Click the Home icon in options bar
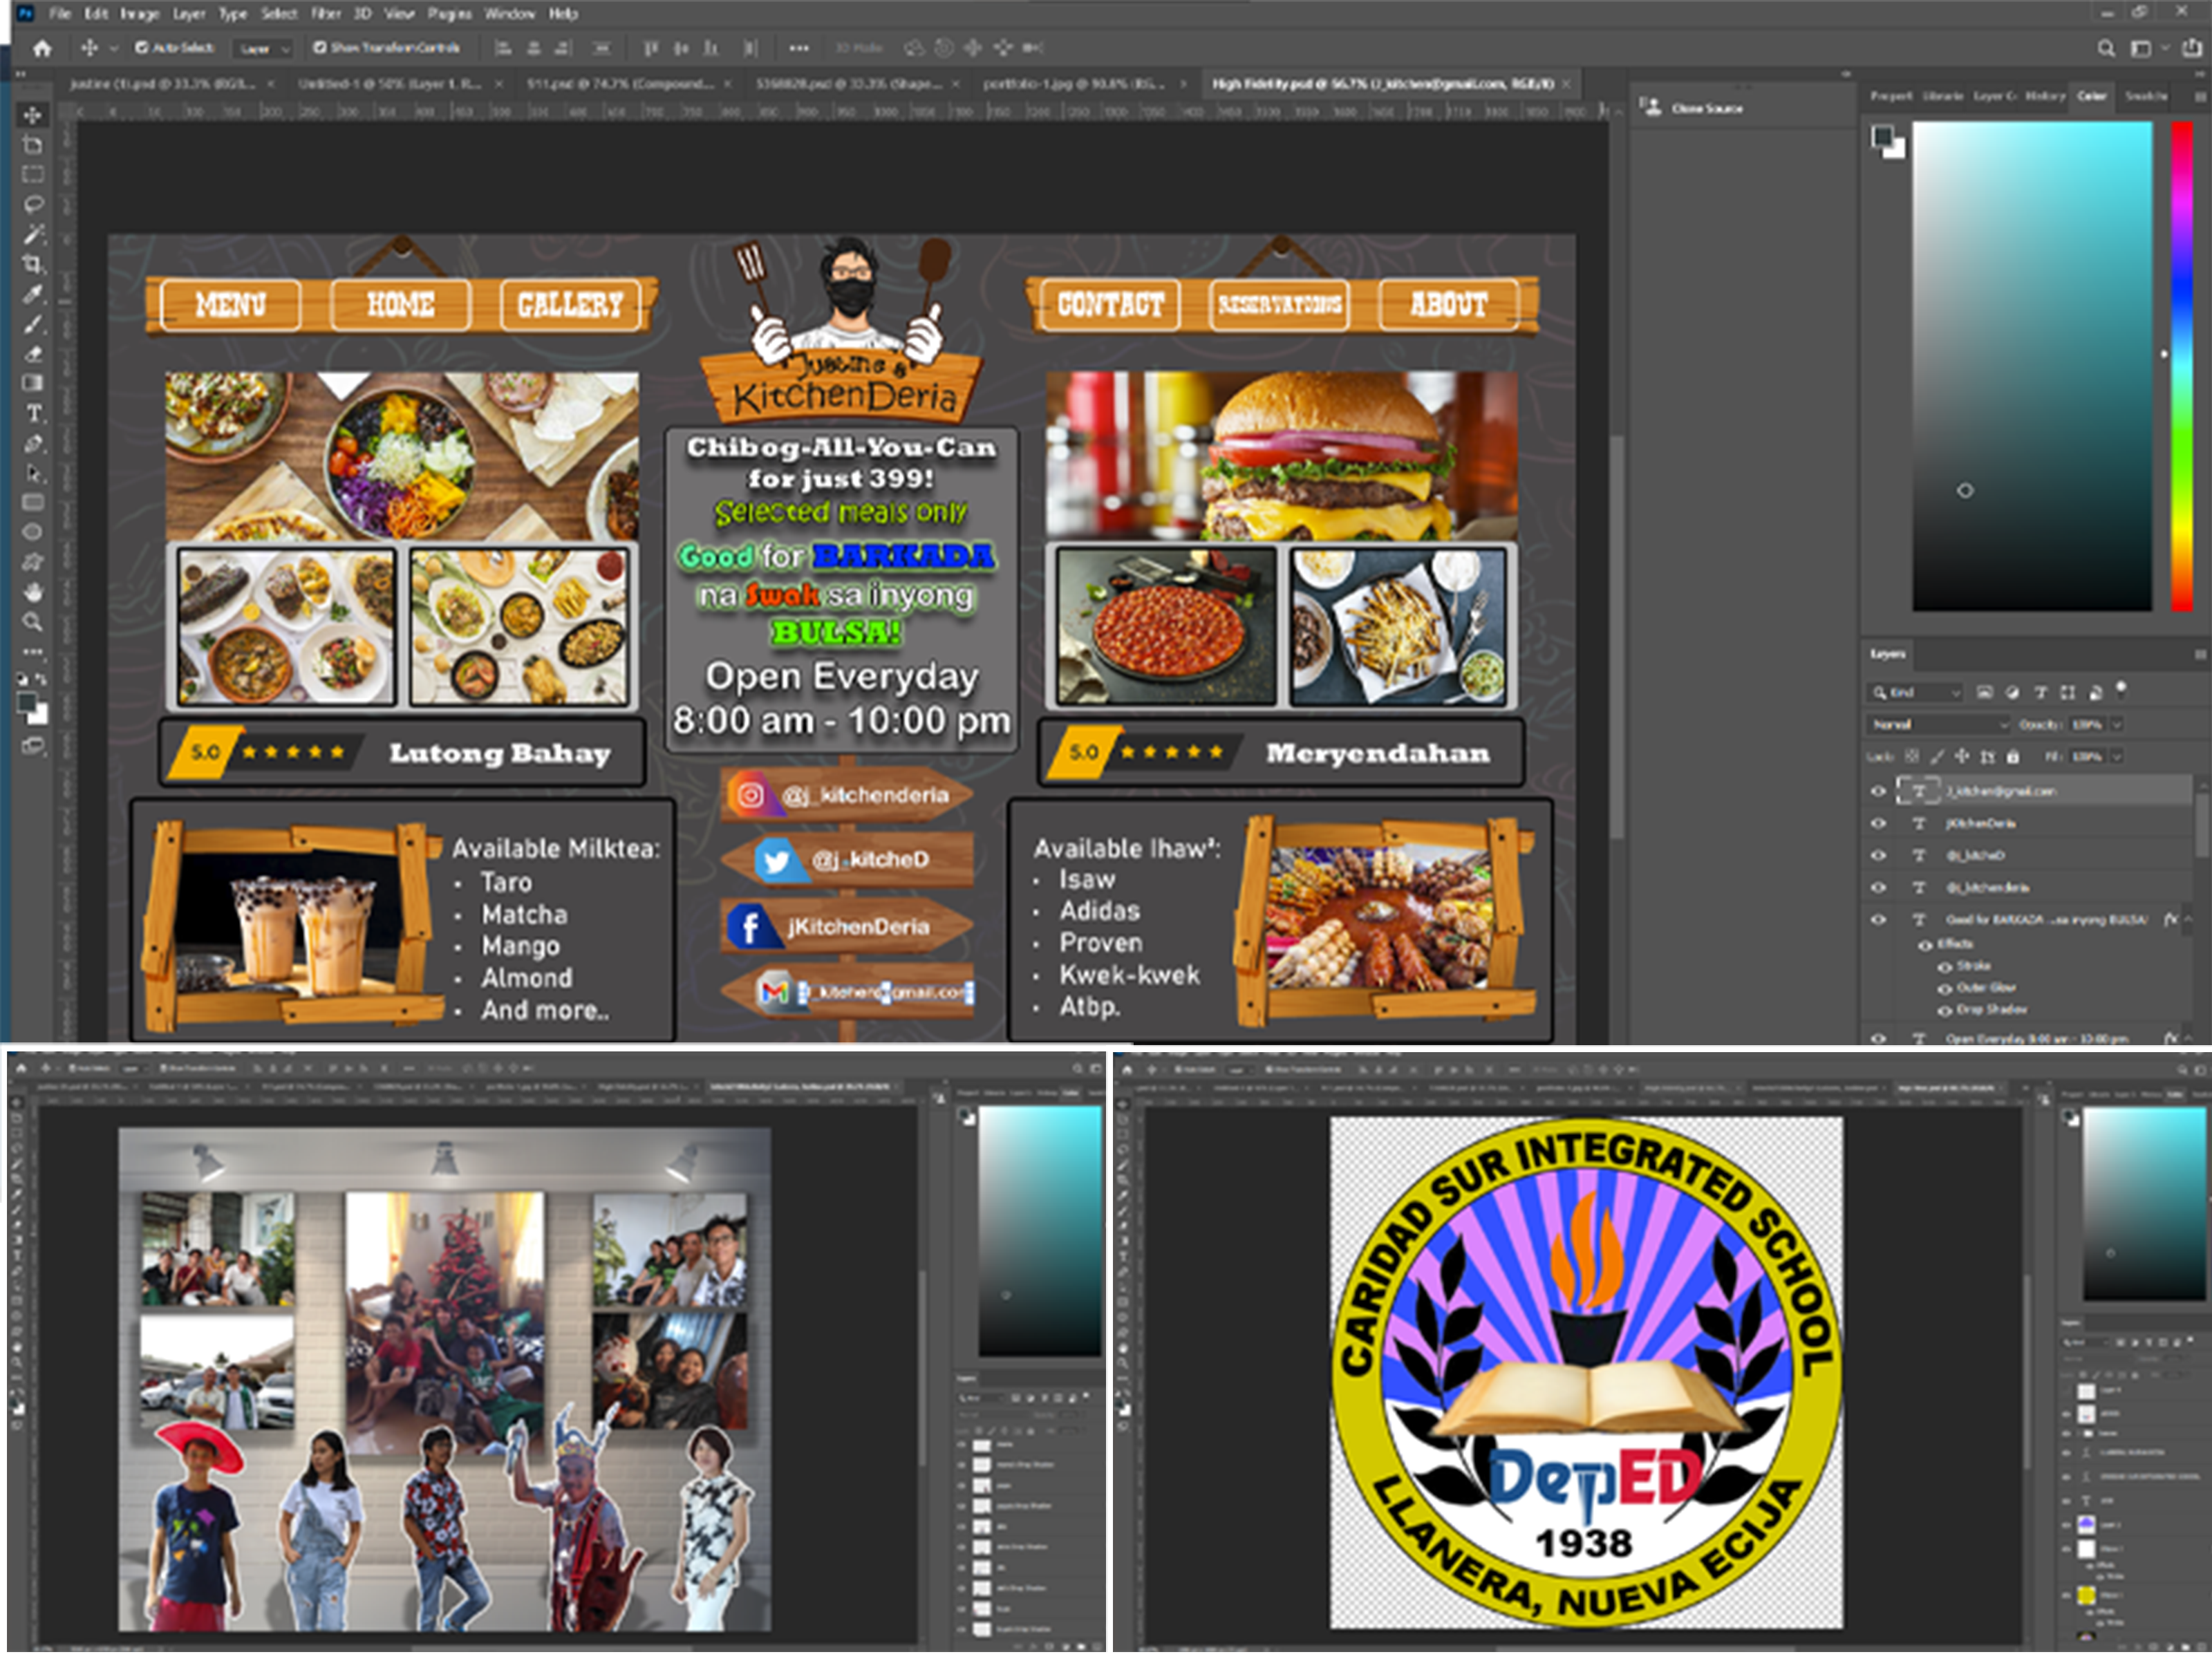The height and width of the screenshot is (1659, 2212). [x=42, y=48]
